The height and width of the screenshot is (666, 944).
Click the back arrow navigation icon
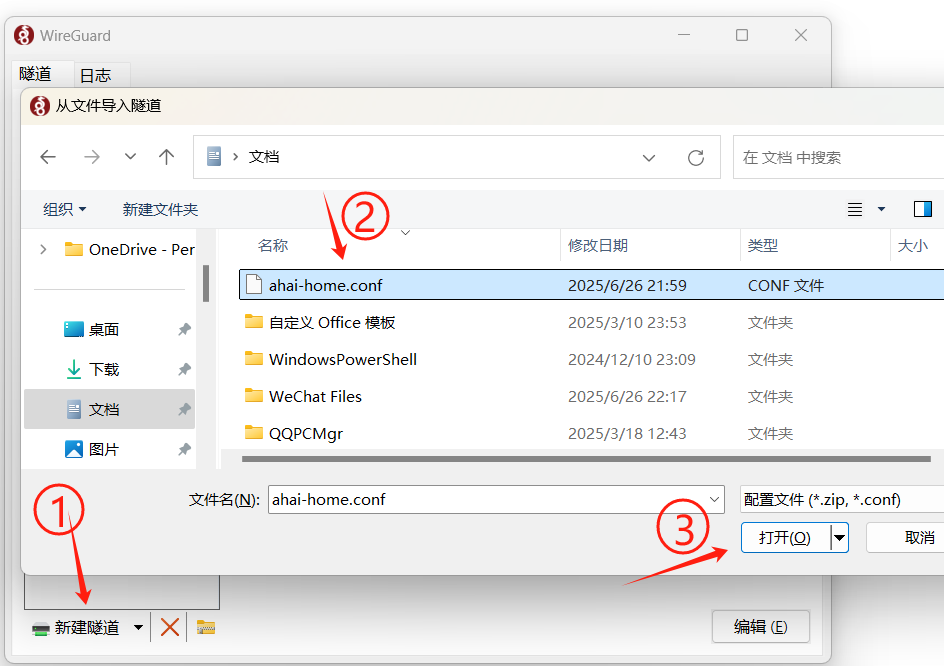[x=48, y=157]
